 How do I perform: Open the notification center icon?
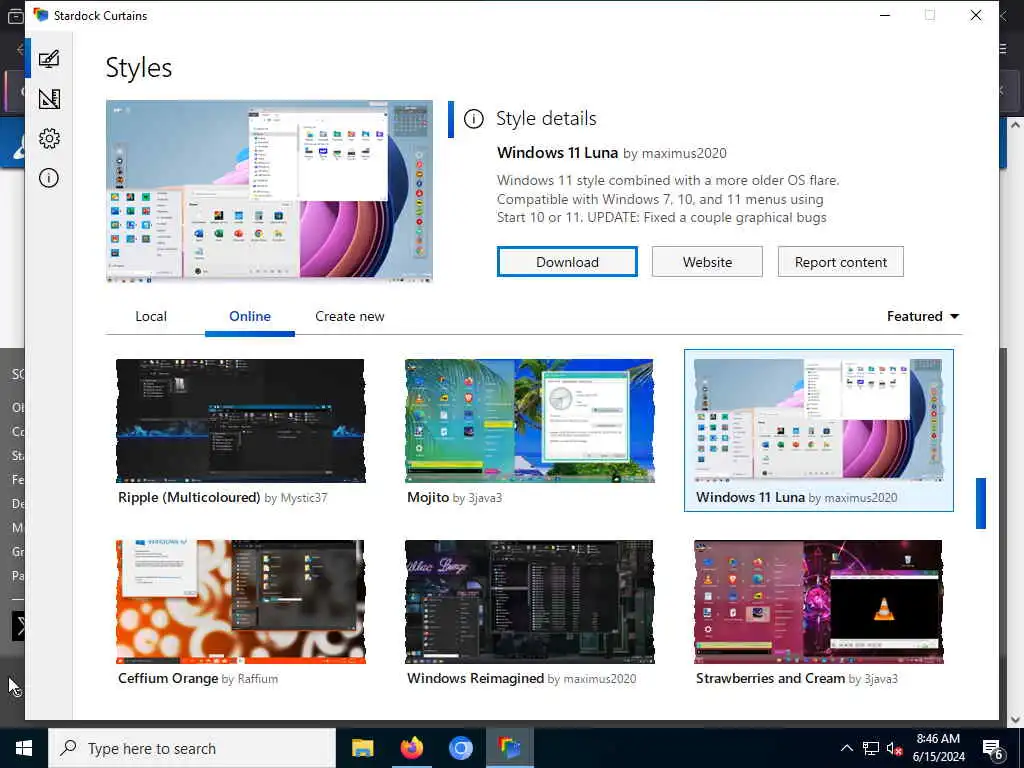click(992, 748)
